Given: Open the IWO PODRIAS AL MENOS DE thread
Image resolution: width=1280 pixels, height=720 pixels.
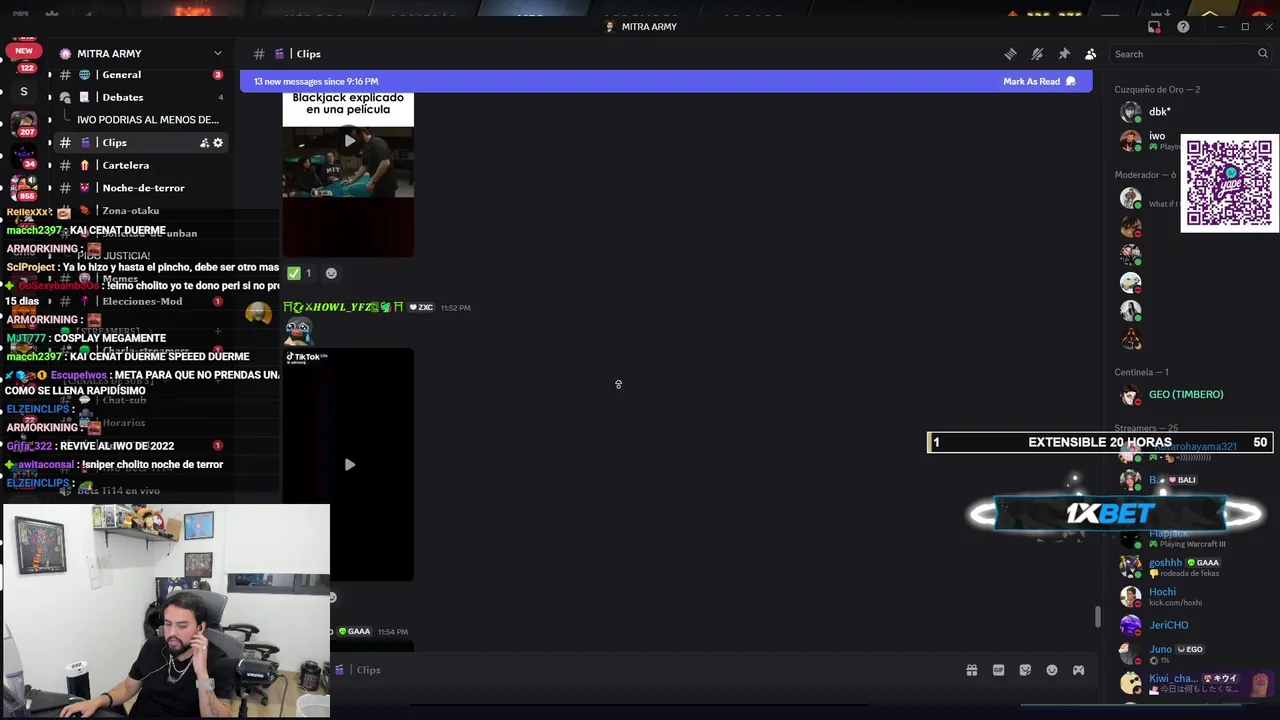Looking at the screenshot, I should [x=148, y=120].
